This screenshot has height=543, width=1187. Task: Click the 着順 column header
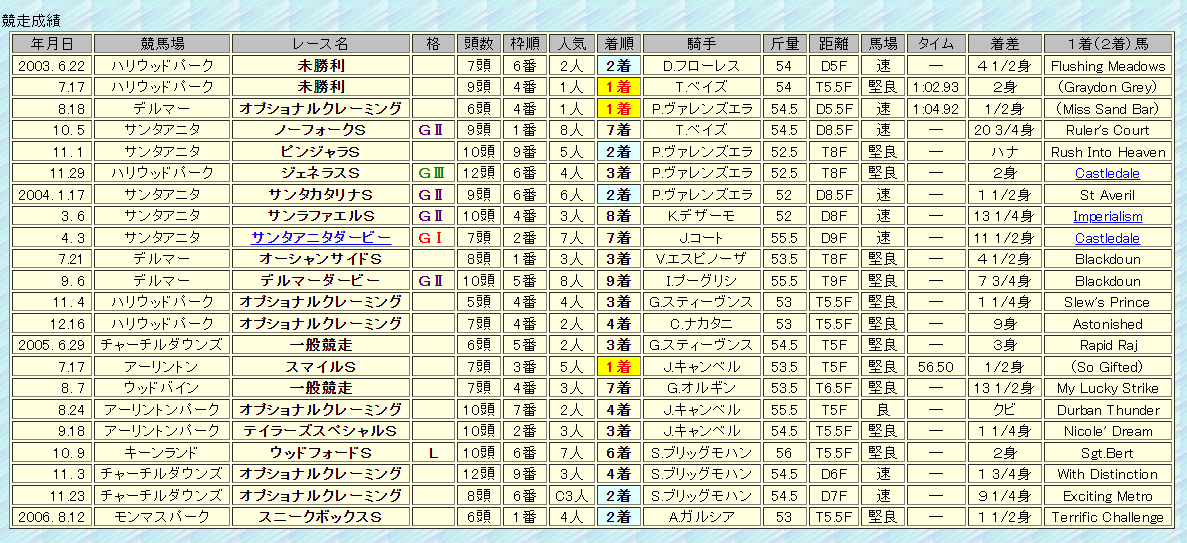click(x=619, y=44)
